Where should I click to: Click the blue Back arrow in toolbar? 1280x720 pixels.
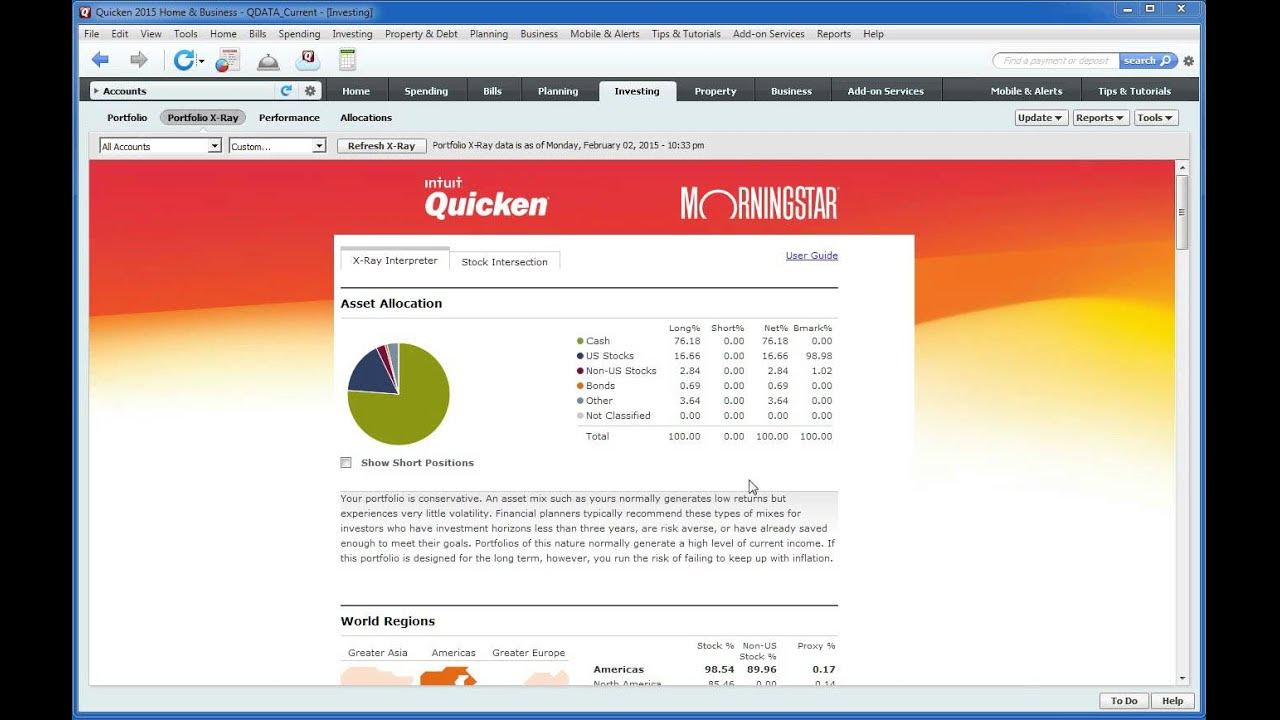pos(100,60)
